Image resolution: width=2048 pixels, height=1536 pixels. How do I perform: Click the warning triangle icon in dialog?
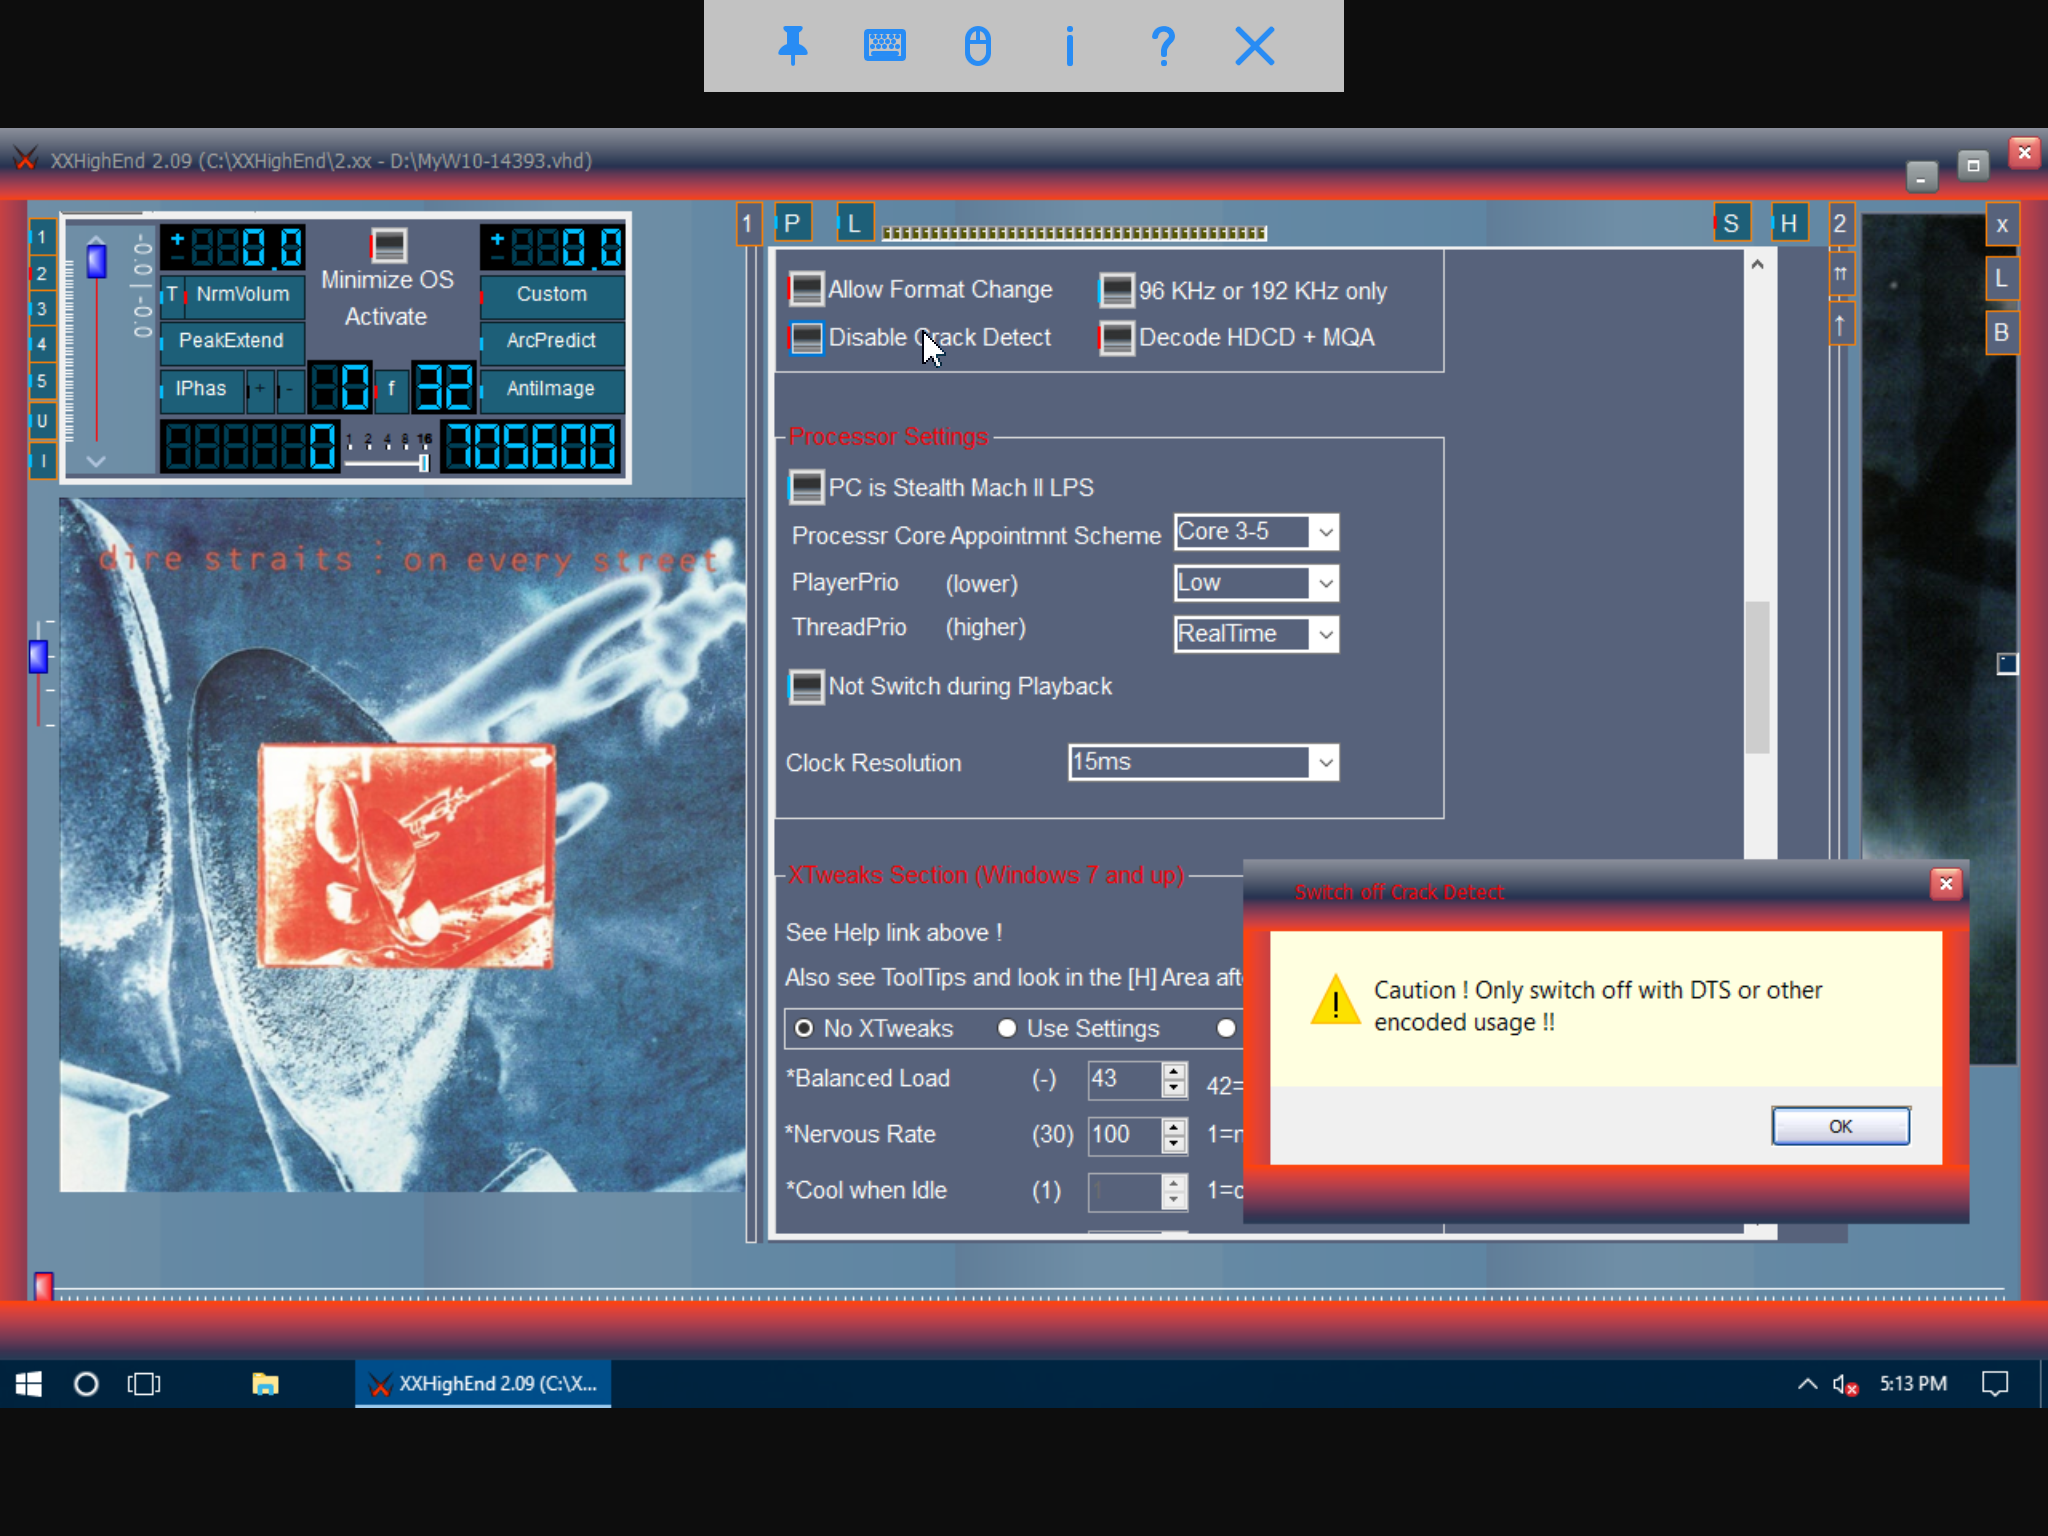click(1335, 1000)
